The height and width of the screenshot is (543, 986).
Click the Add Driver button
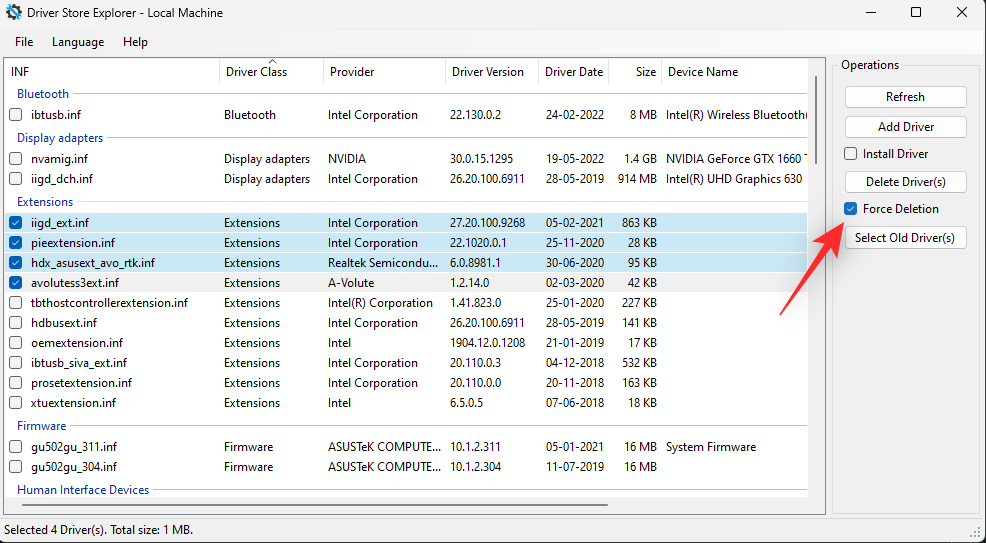point(906,127)
